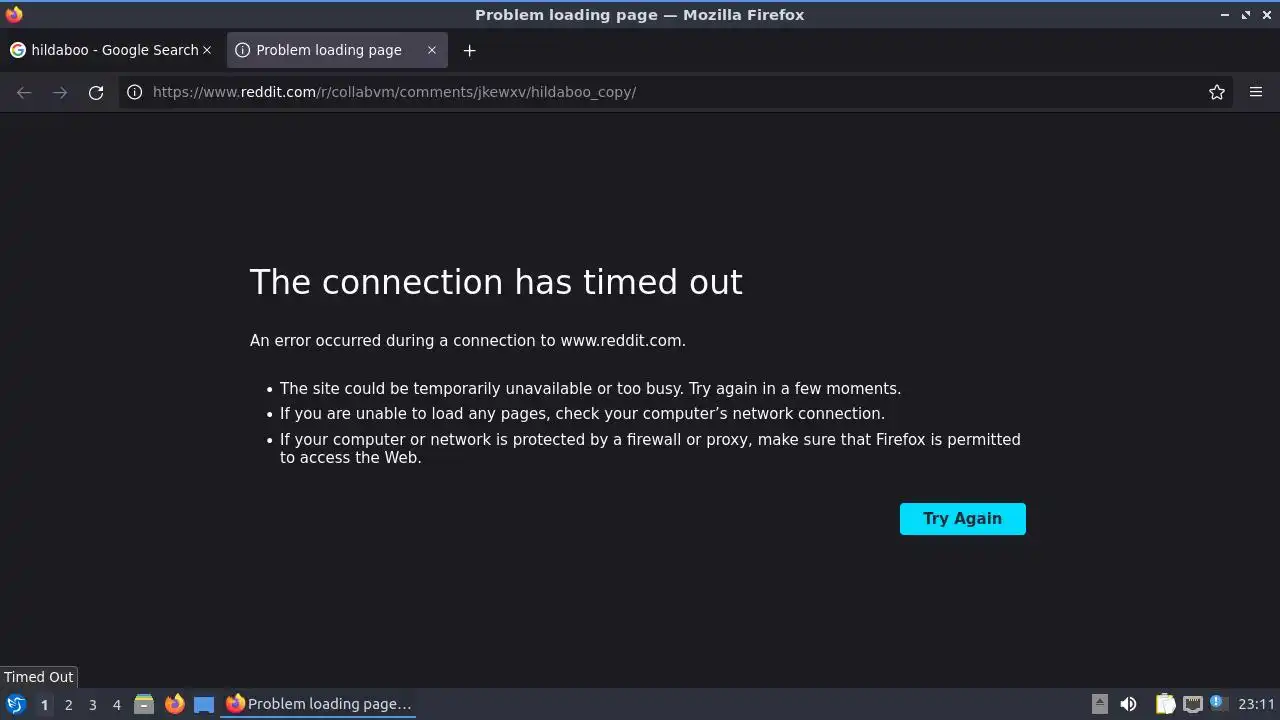Reload the page with the refresh icon
This screenshot has width=1280, height=720.
96,92
